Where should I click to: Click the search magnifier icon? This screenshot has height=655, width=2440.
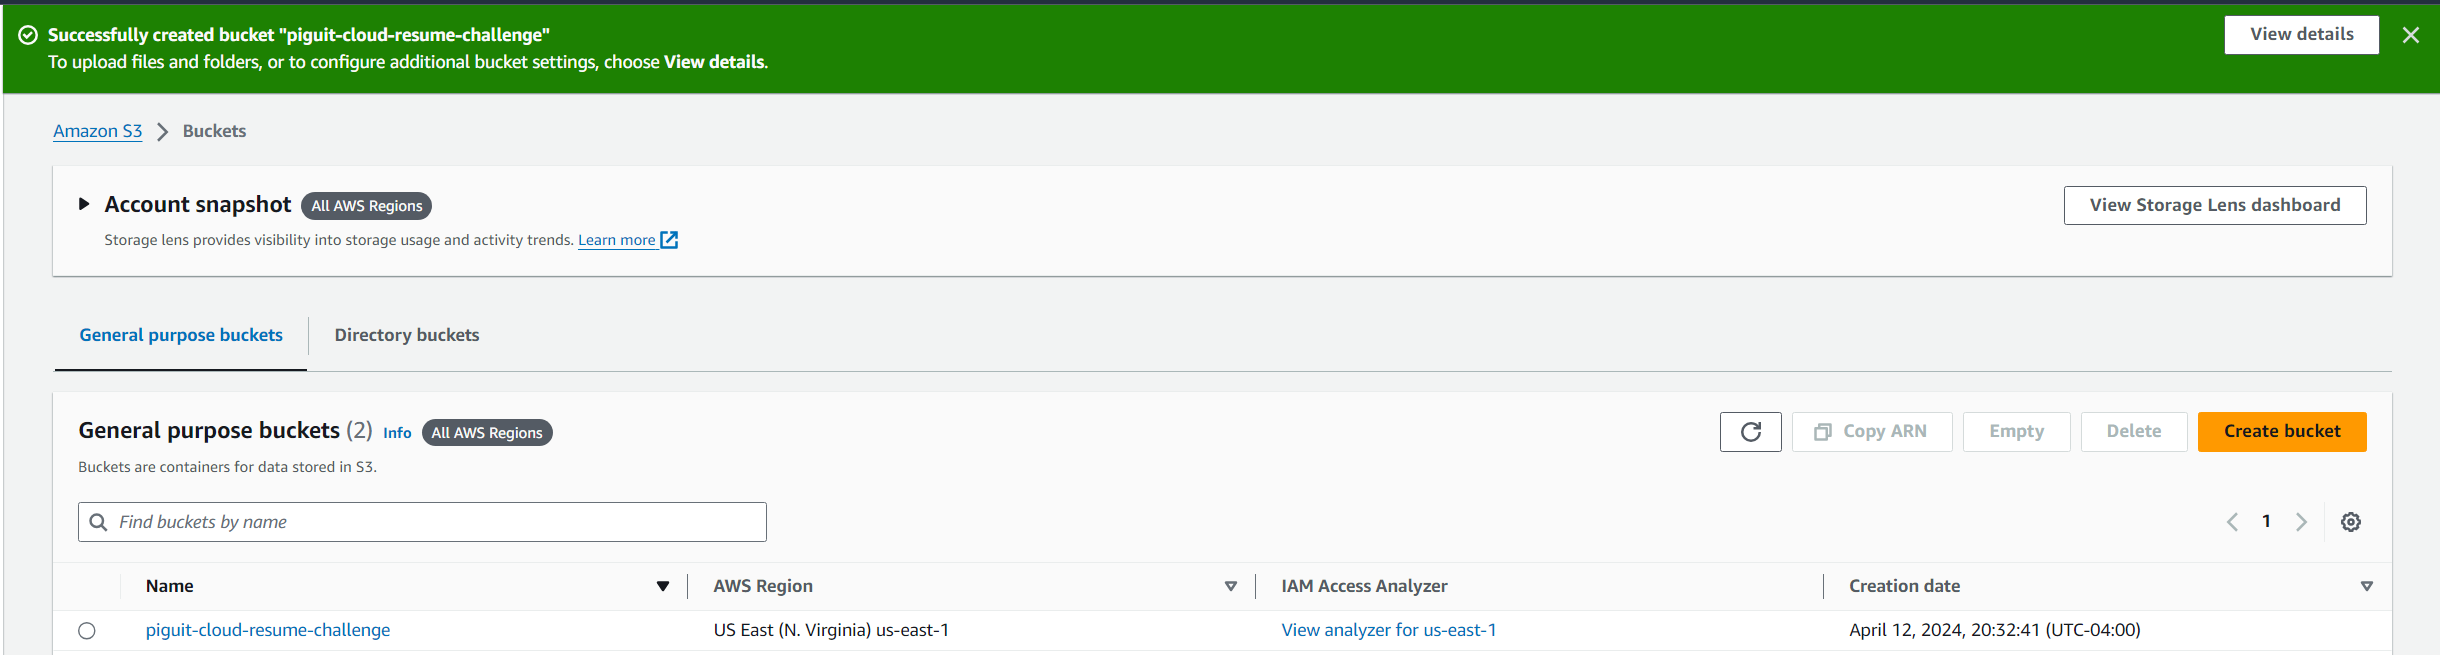click(x=98, y=522)
